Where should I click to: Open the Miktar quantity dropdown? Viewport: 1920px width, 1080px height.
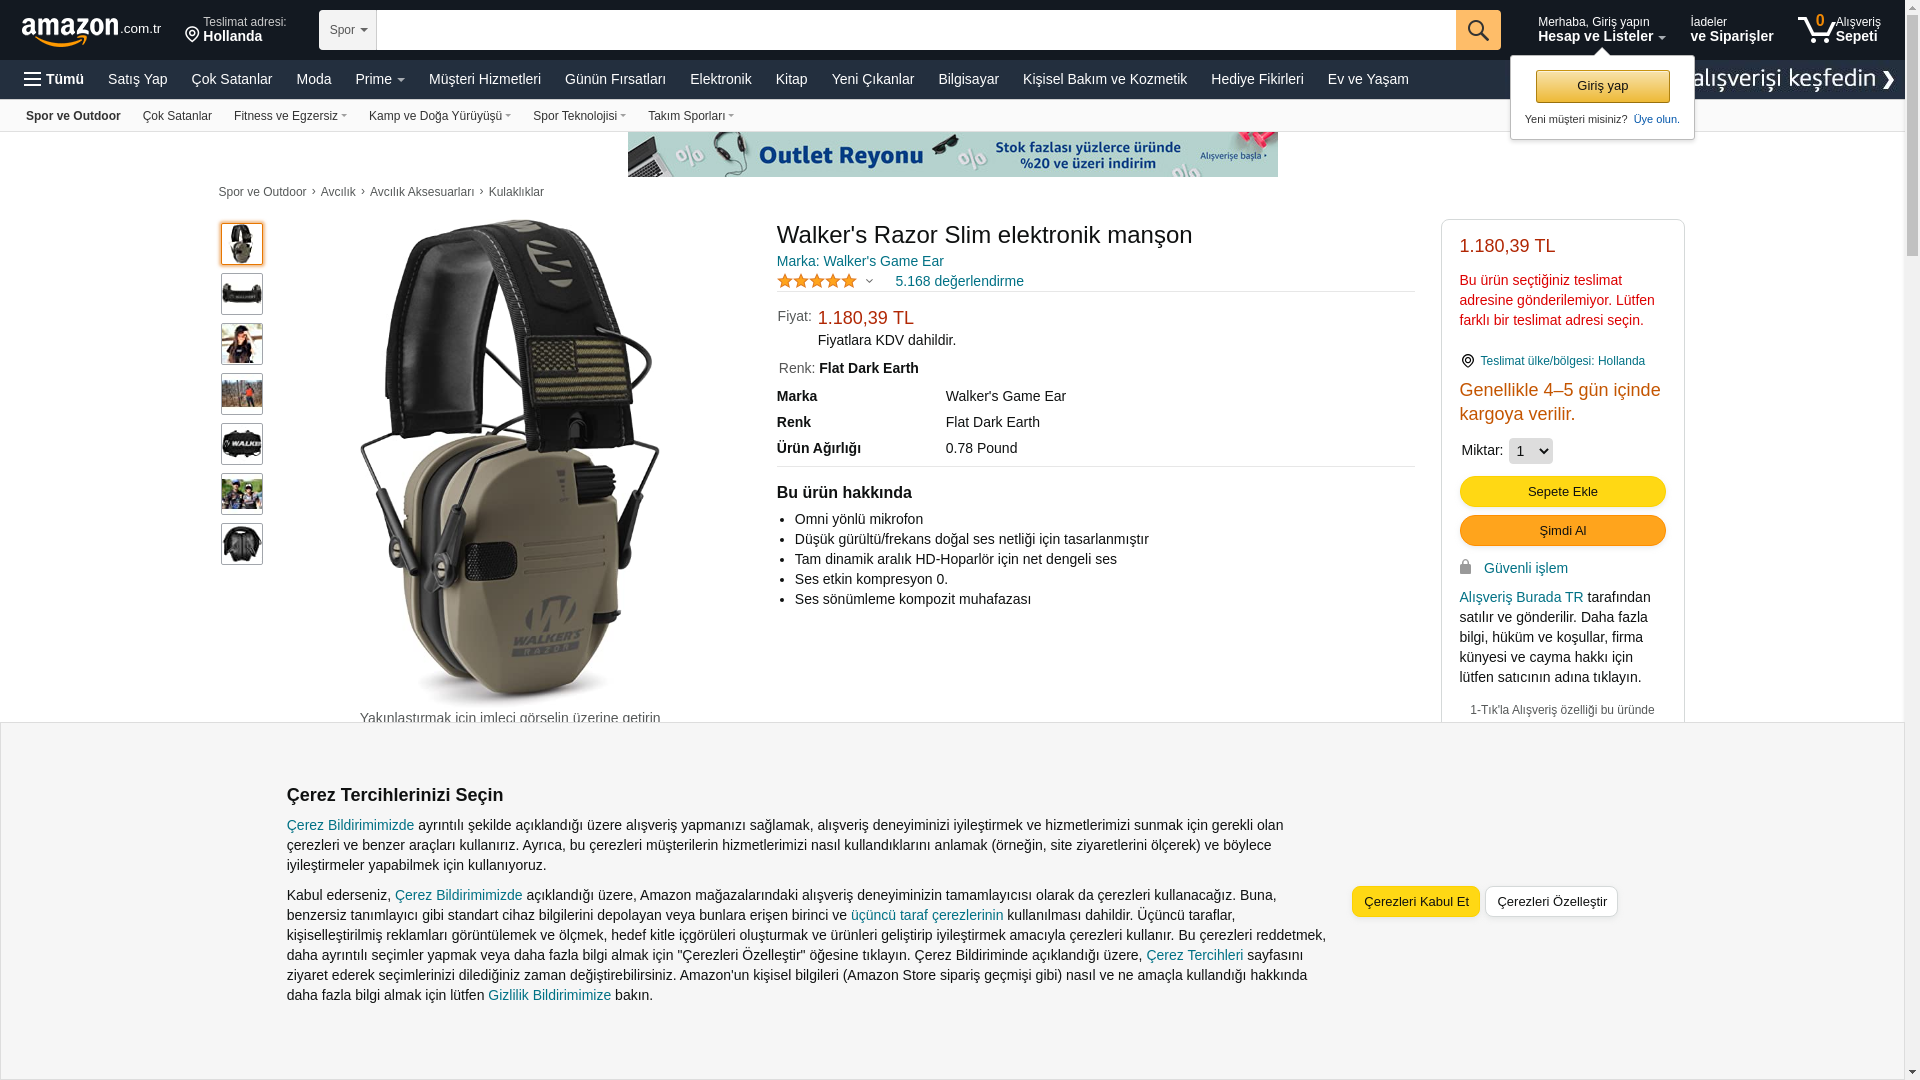[1530, 451]
